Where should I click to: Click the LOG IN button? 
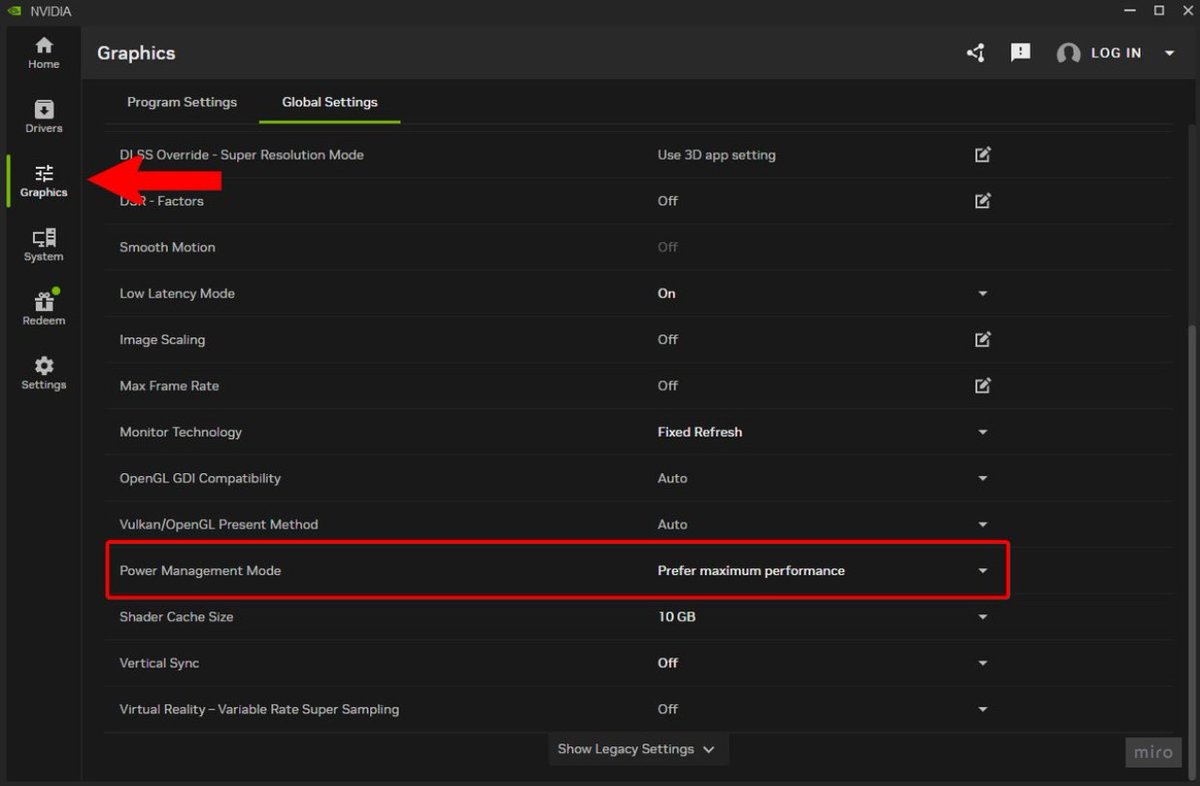(x=1116, y=53)
